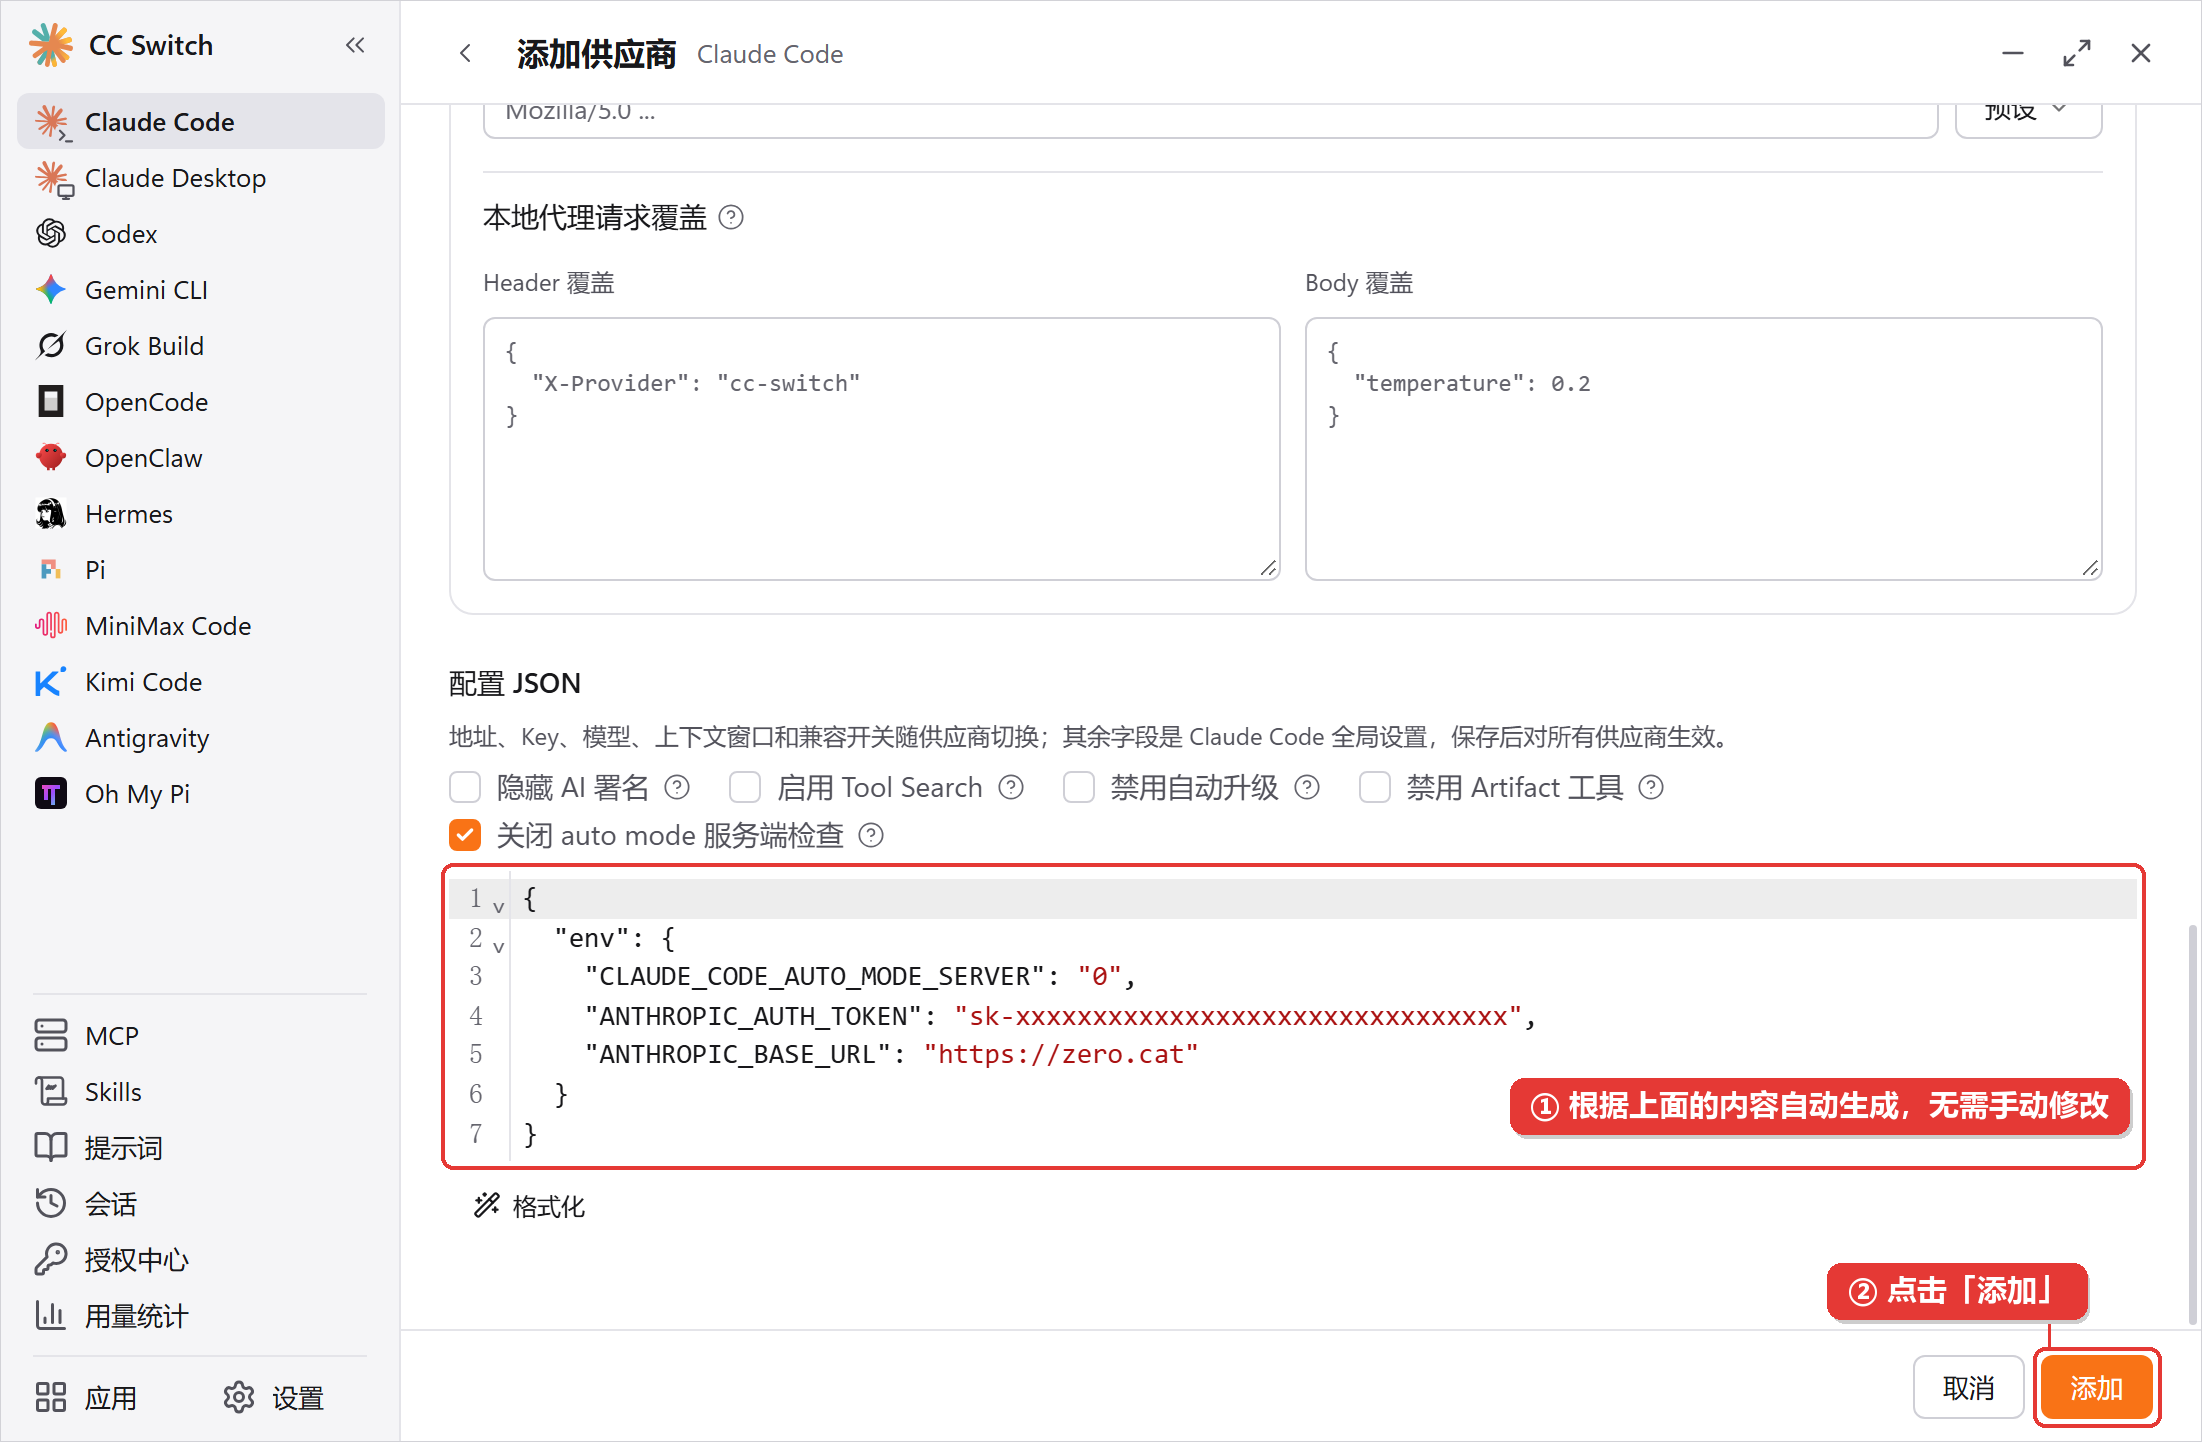The image size is (2202, 1442).
Task: Click the 格式化 button
Action: click(x=529, y=1206)
